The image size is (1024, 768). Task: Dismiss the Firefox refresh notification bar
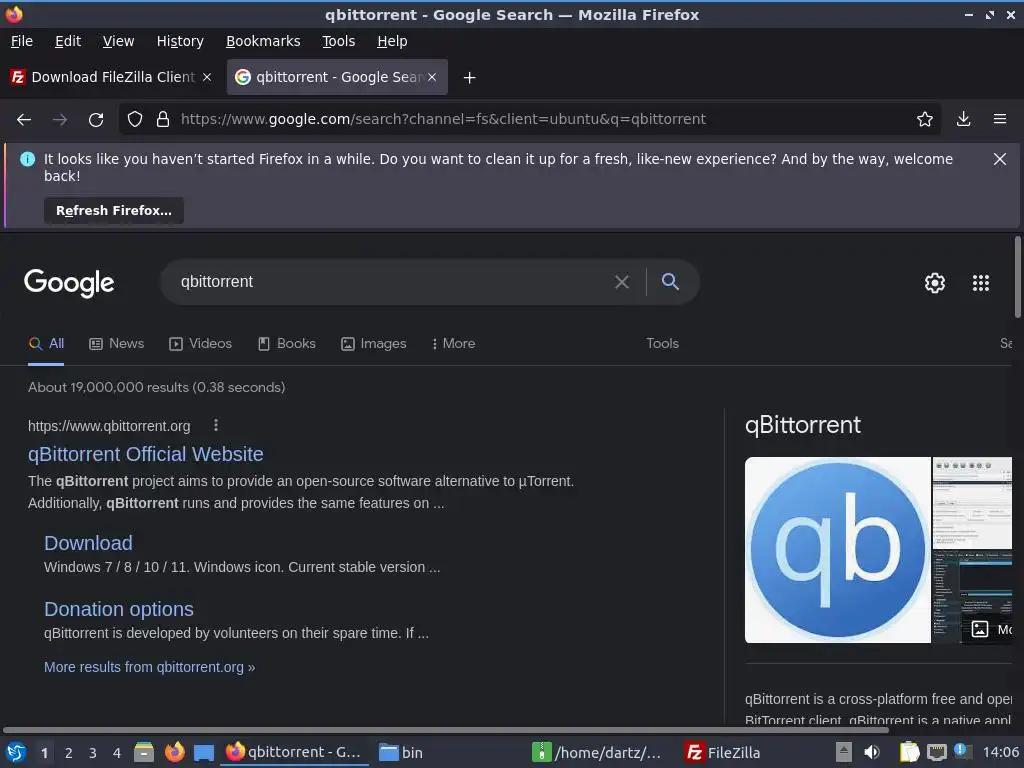coord(999,159)
